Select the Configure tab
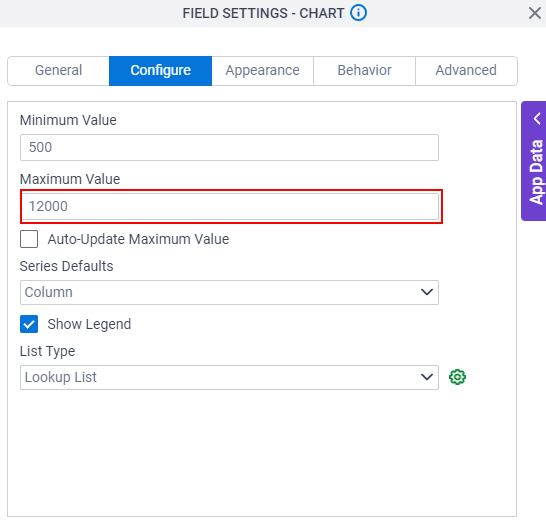Viewport: 546px width, 527px height. (x=161, y=71)
